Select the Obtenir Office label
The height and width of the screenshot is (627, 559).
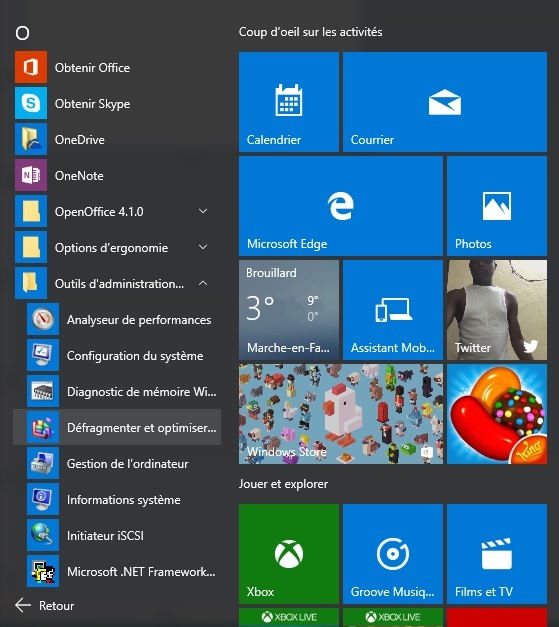coord(92,68)
